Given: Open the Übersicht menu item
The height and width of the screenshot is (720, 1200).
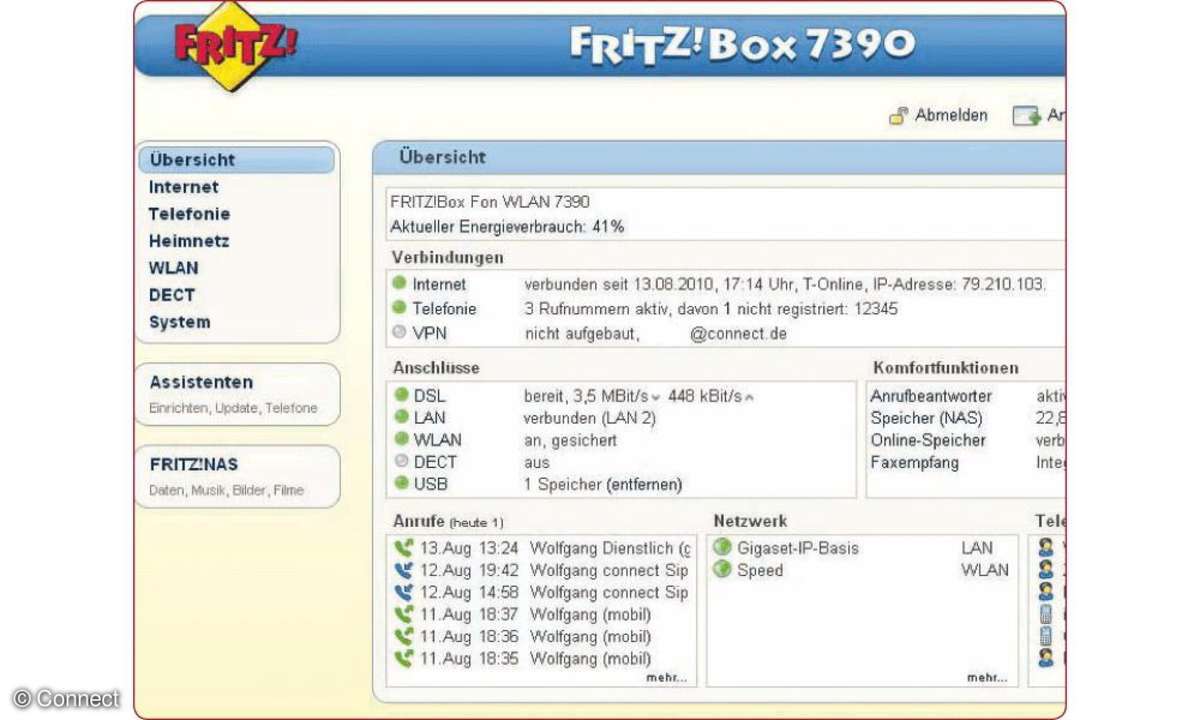Looking at the screenshot, I should (x=236, y=160).
